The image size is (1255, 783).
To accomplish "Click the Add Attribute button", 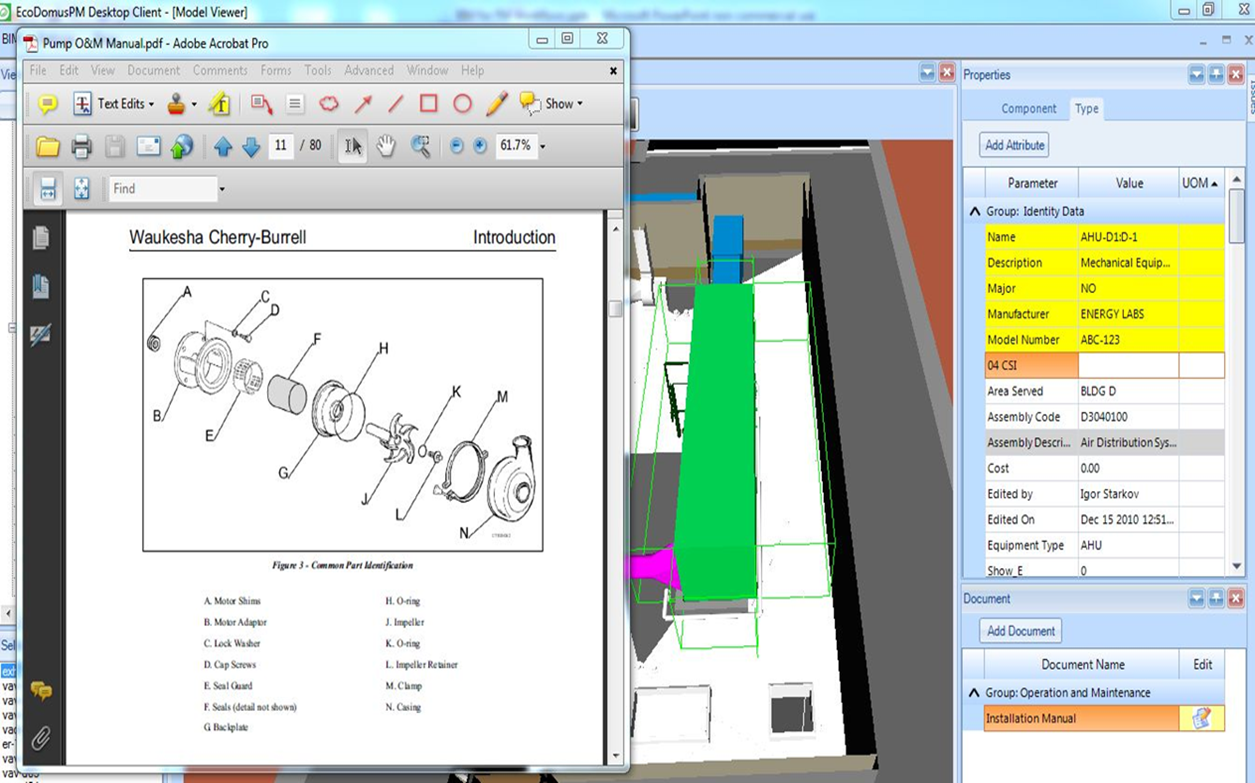I will coord(1014,145).
